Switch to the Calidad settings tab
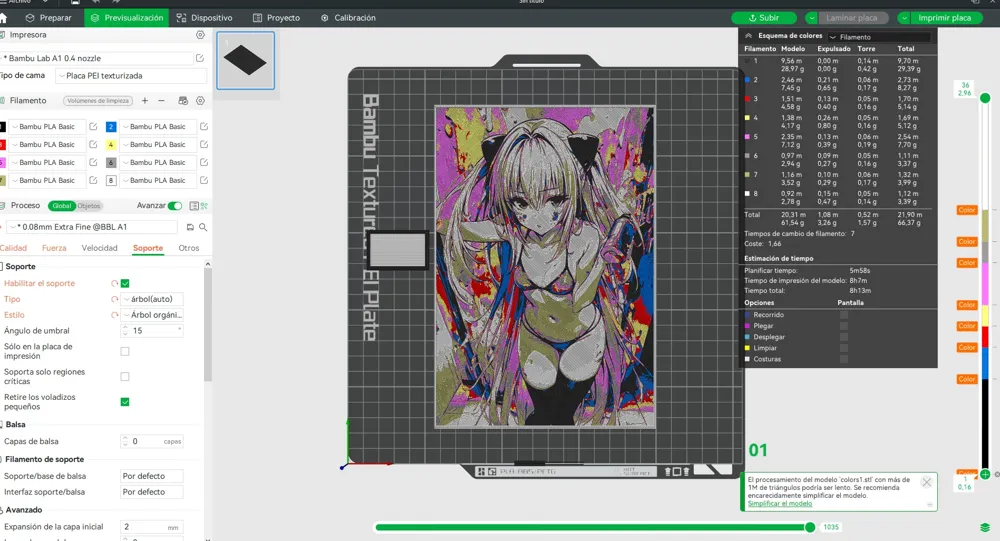 point(13,248)
